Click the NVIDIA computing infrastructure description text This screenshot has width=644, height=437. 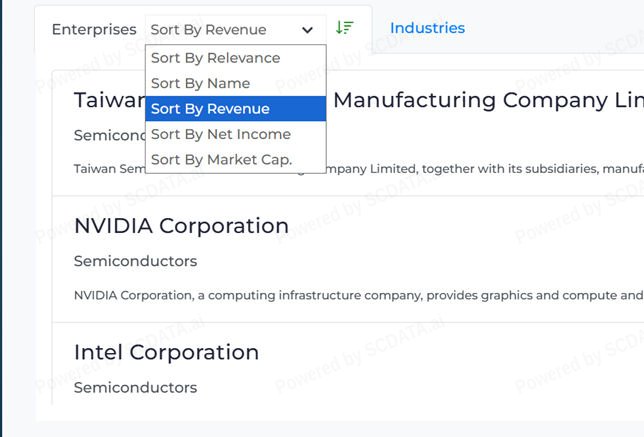point(358,295)
